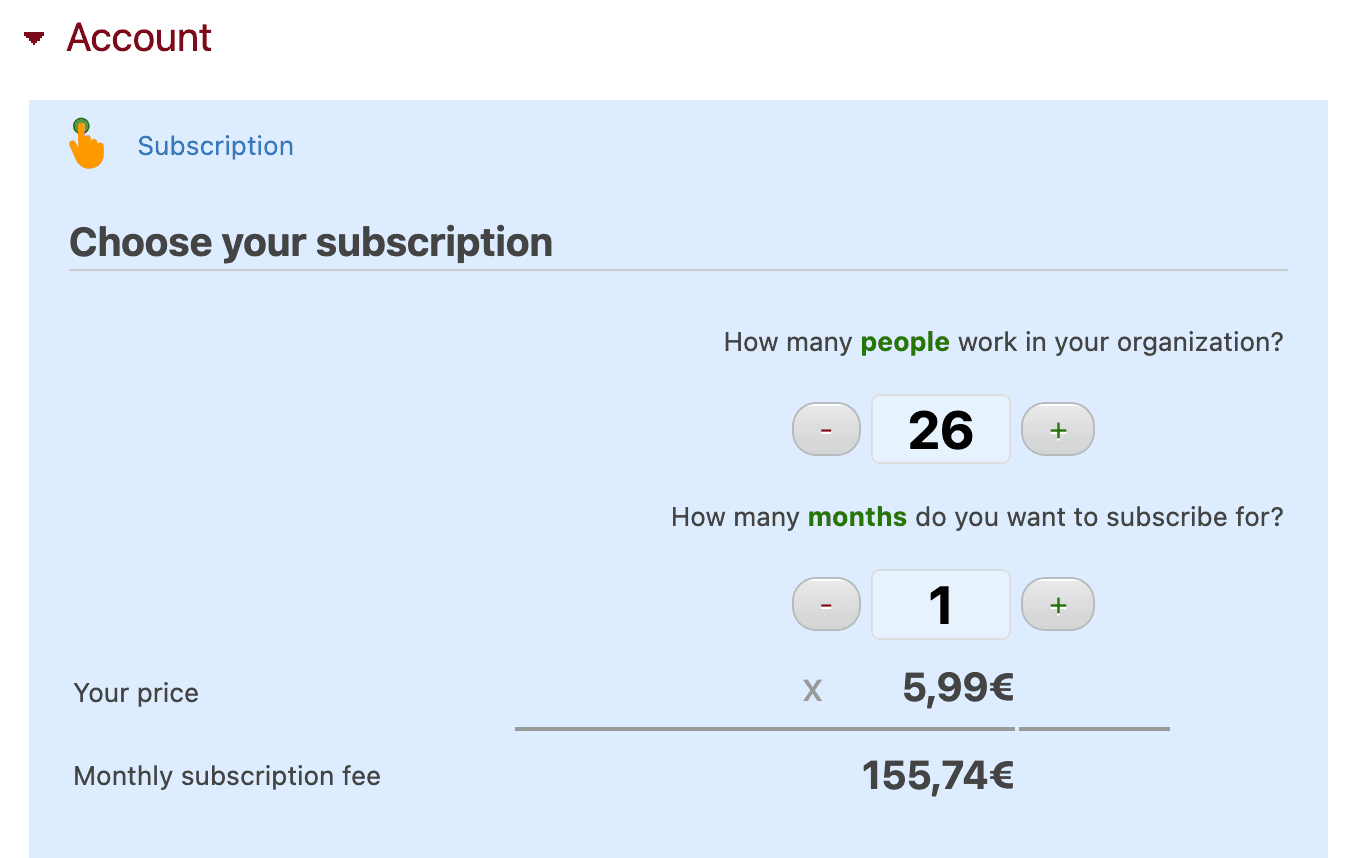The width and height of the screenshot is (1352, 858).
Task: Click the pointing hand icon beside Subscription
Action: [87, 143]
